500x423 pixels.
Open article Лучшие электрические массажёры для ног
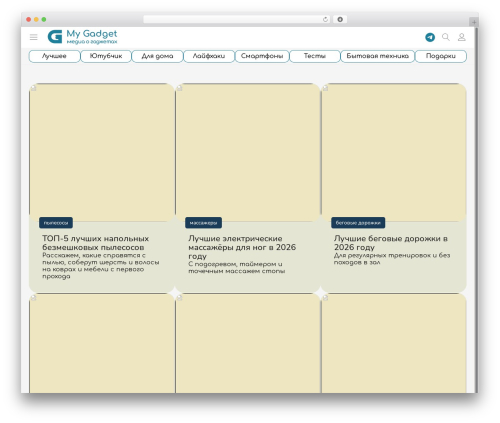click(x=242, y=247)
